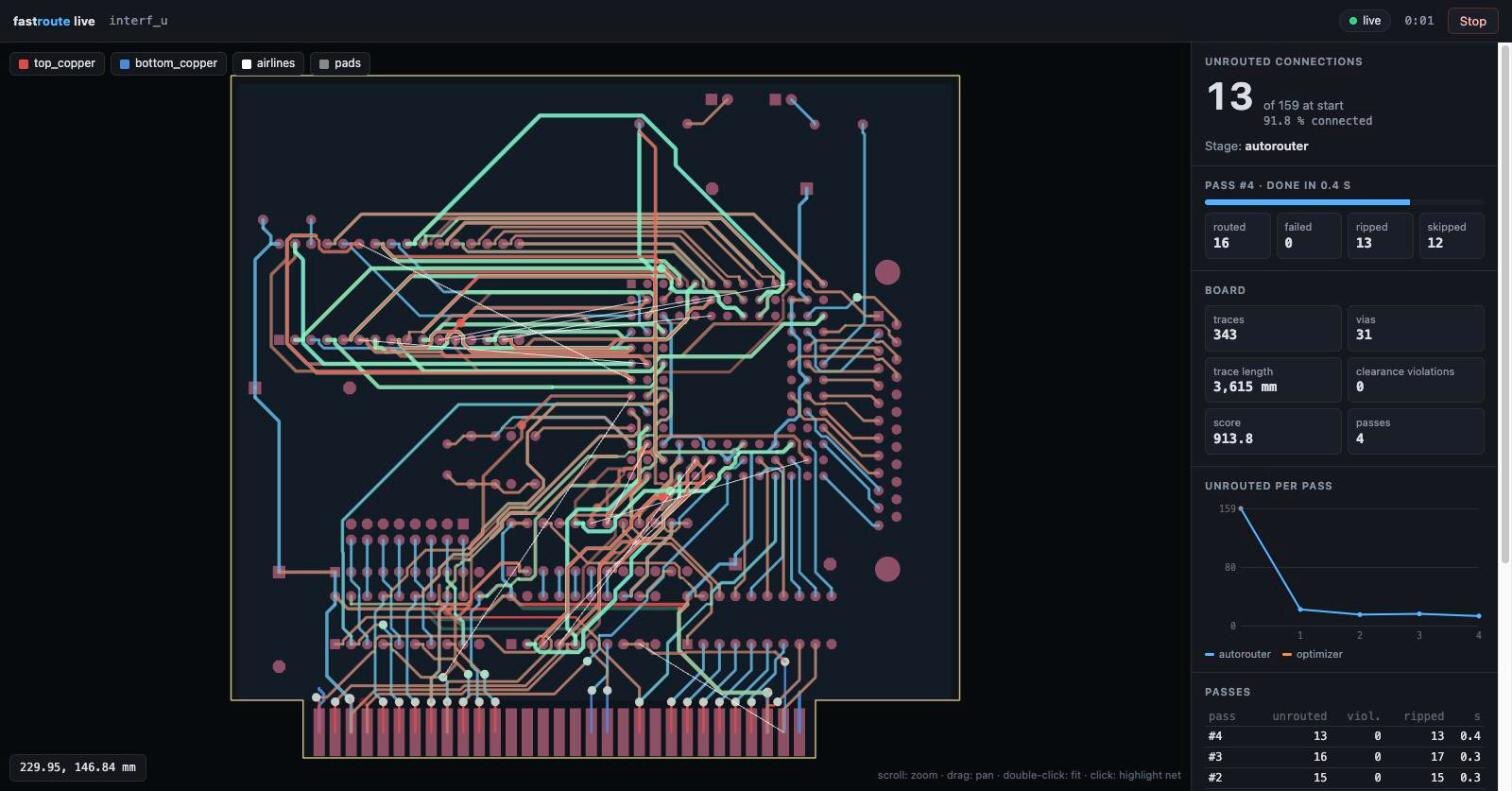Click the large mounting hole pad top right

click(x=887, y=272)
